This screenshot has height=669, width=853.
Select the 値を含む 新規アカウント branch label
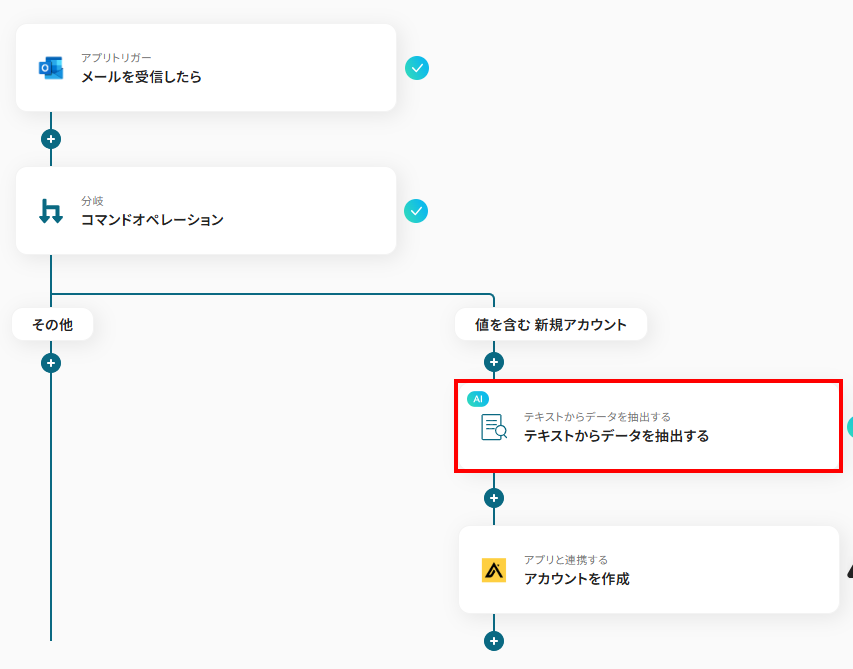pos(550,323)
